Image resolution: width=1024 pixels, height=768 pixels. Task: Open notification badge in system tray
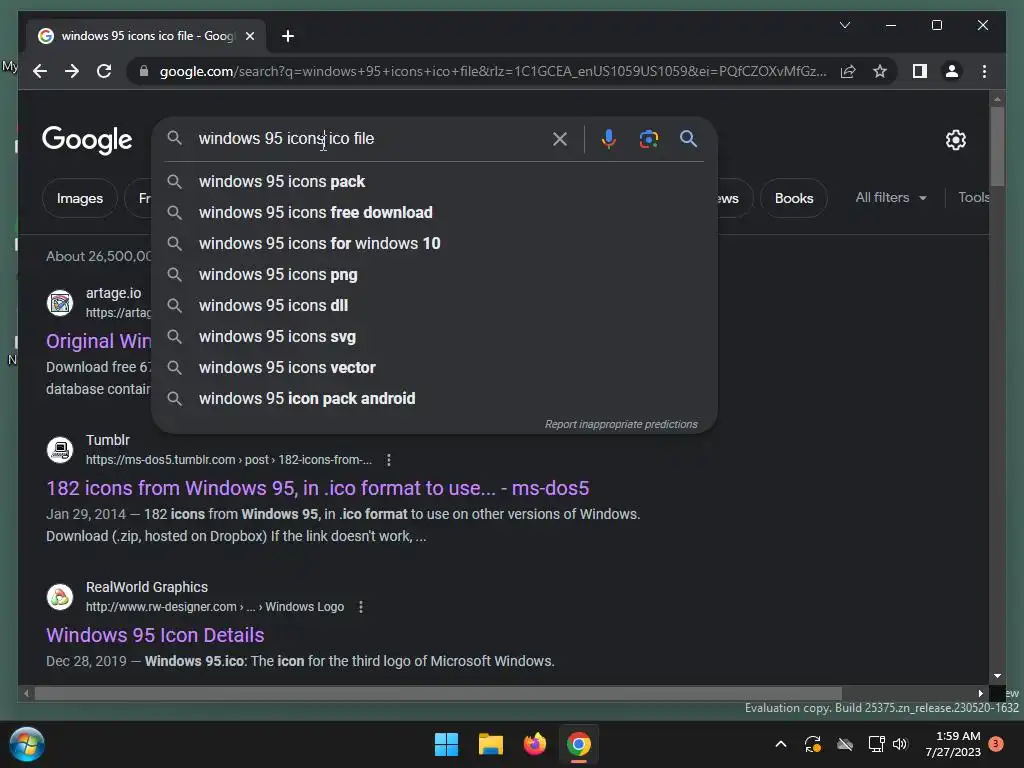click(x=996, y=744)
